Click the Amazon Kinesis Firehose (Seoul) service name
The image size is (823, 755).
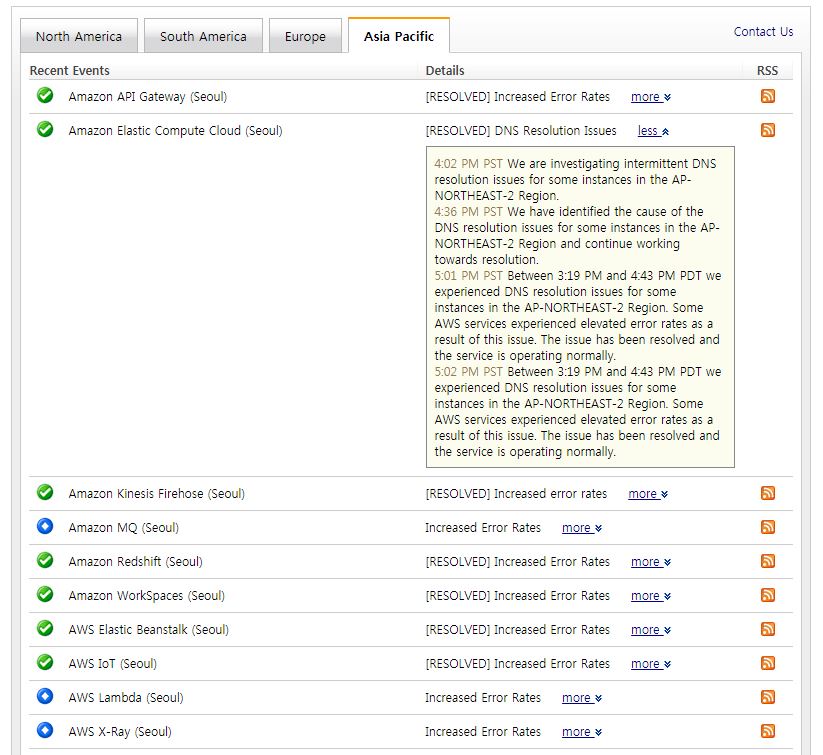coord(156,494)
